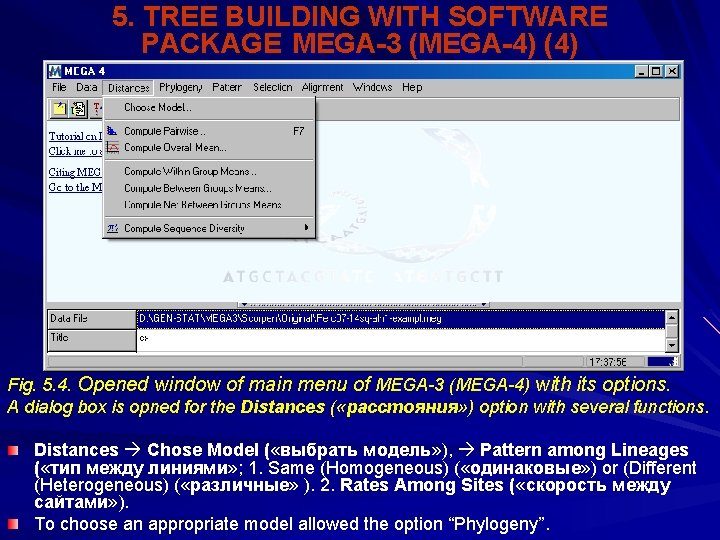Open the 'Click me' link
The height and width of the screenshot is (540, 720).
coord(76,152)
